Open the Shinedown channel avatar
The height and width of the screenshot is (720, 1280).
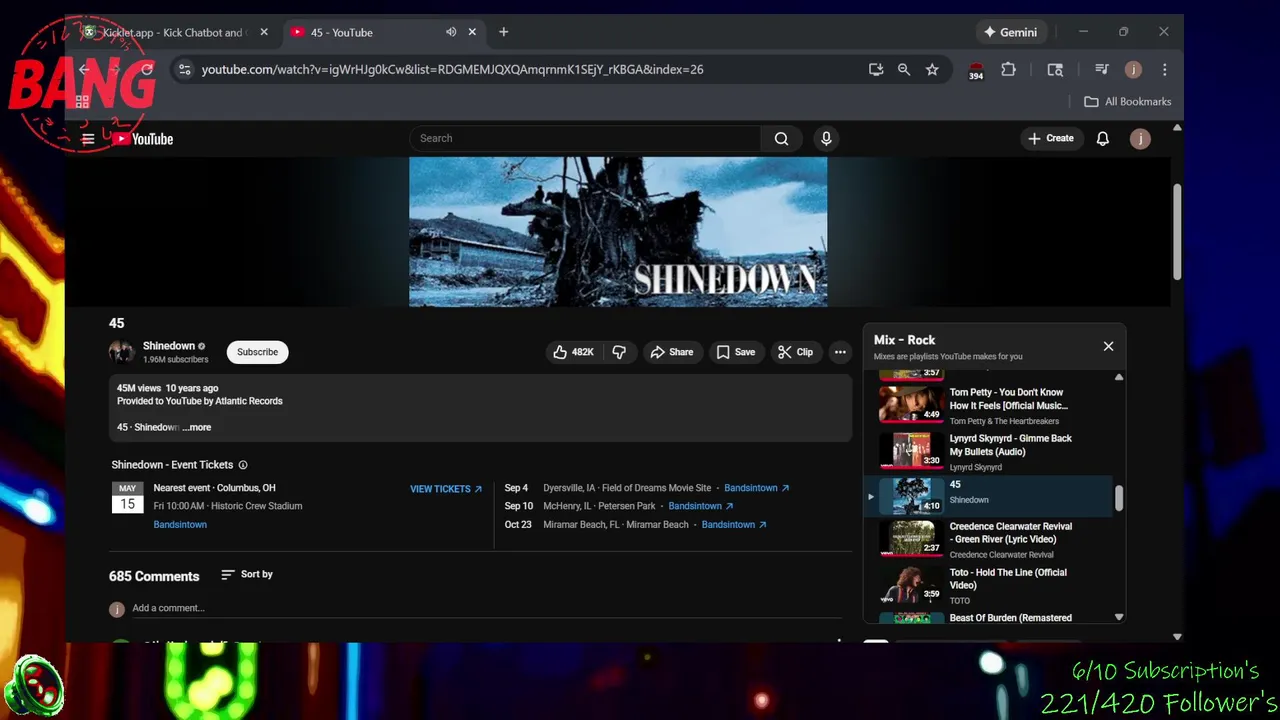(121, 352)
